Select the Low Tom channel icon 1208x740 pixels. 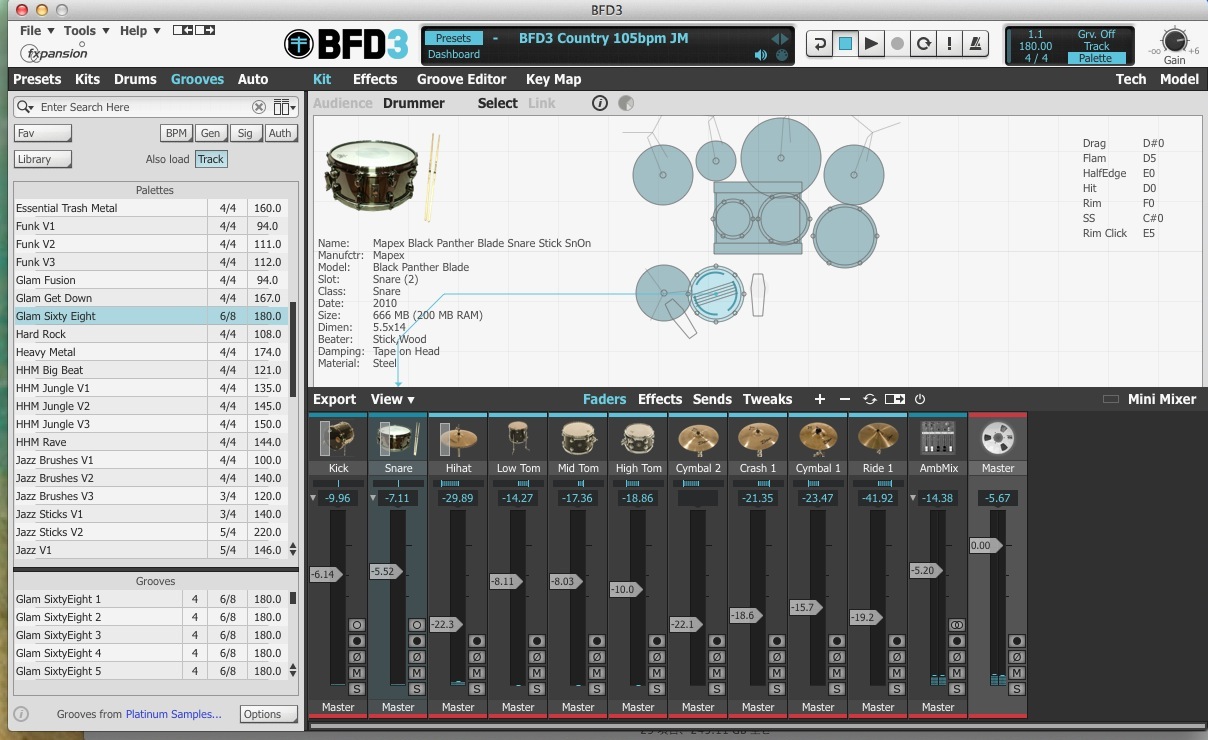518,438
